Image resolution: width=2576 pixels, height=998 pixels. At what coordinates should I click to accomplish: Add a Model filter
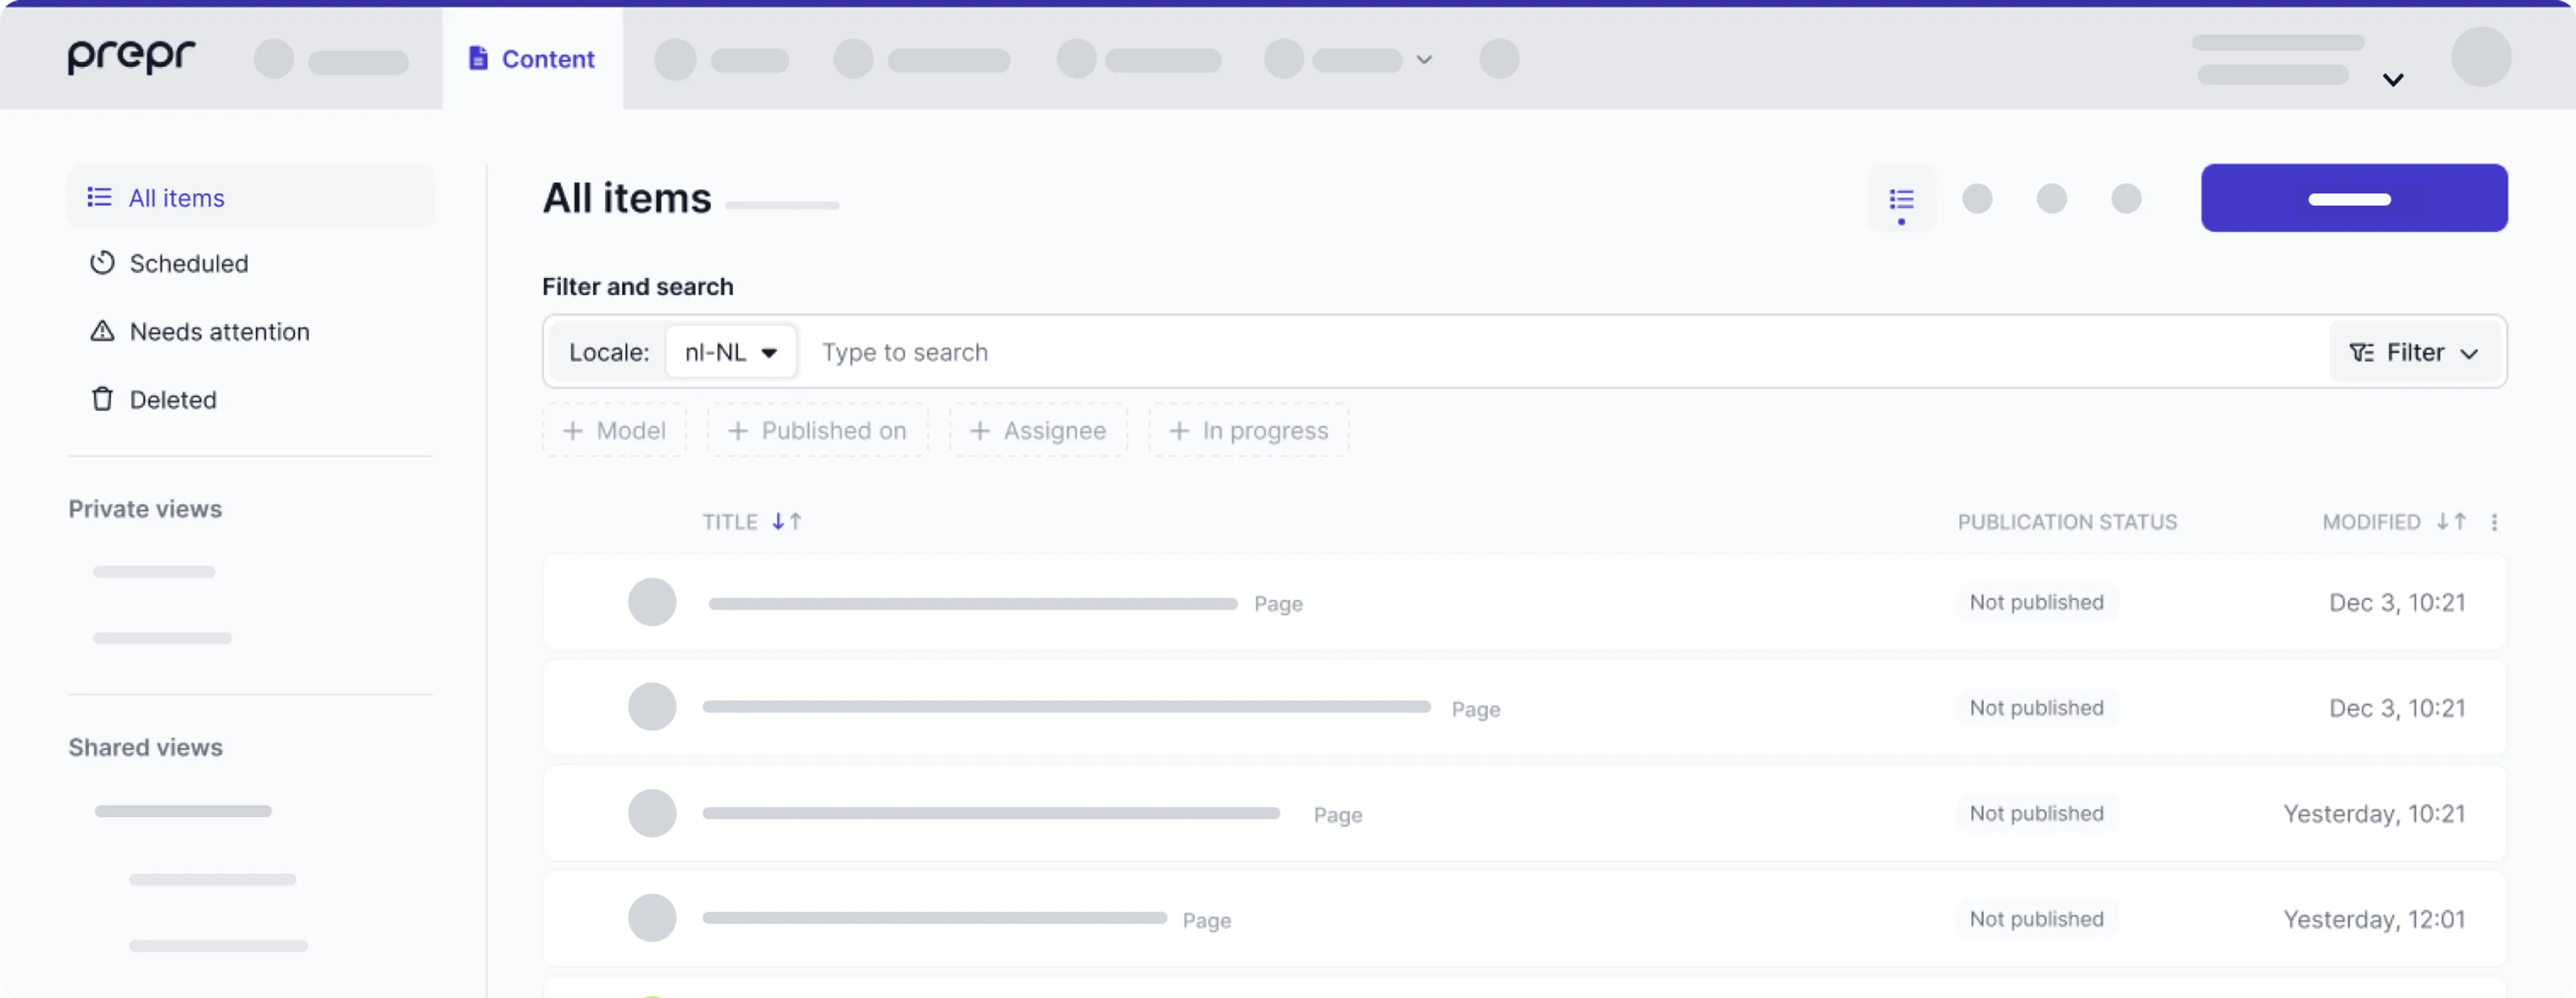point(614,430)
